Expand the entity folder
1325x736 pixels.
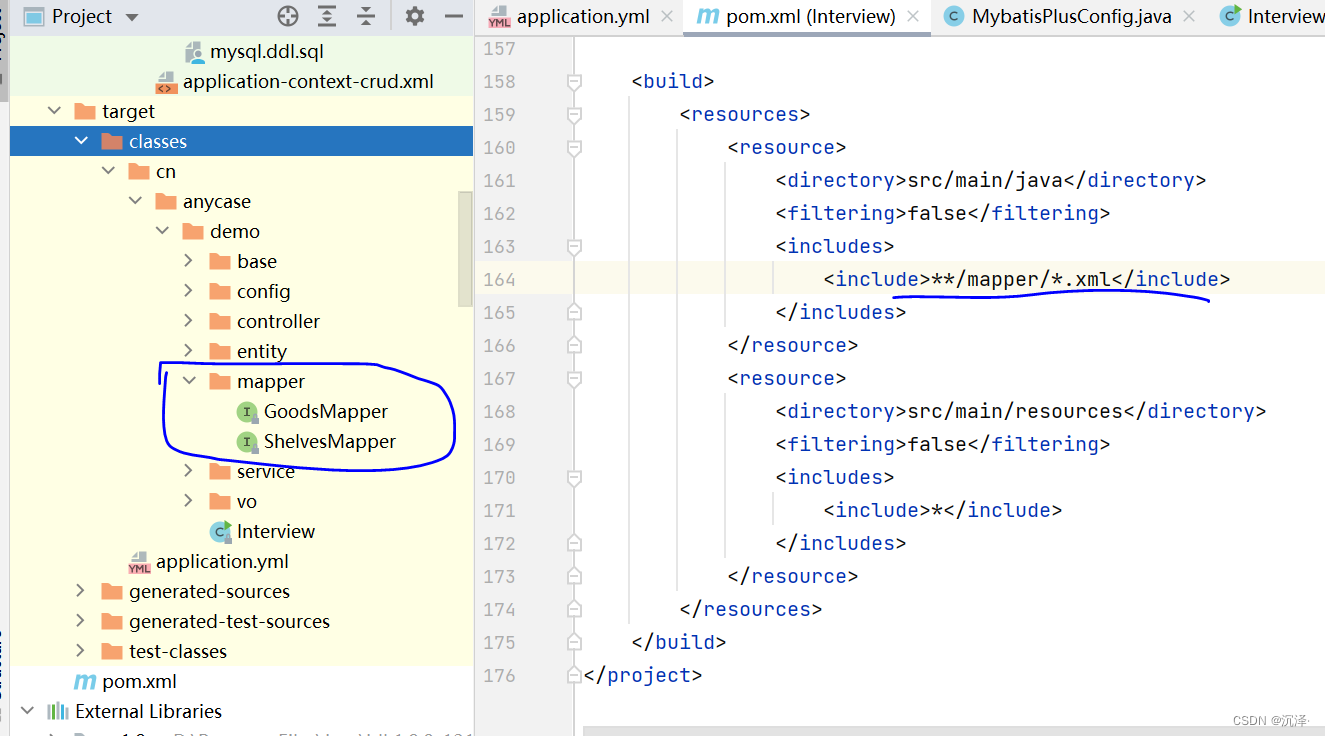click(x=189, y=351)
